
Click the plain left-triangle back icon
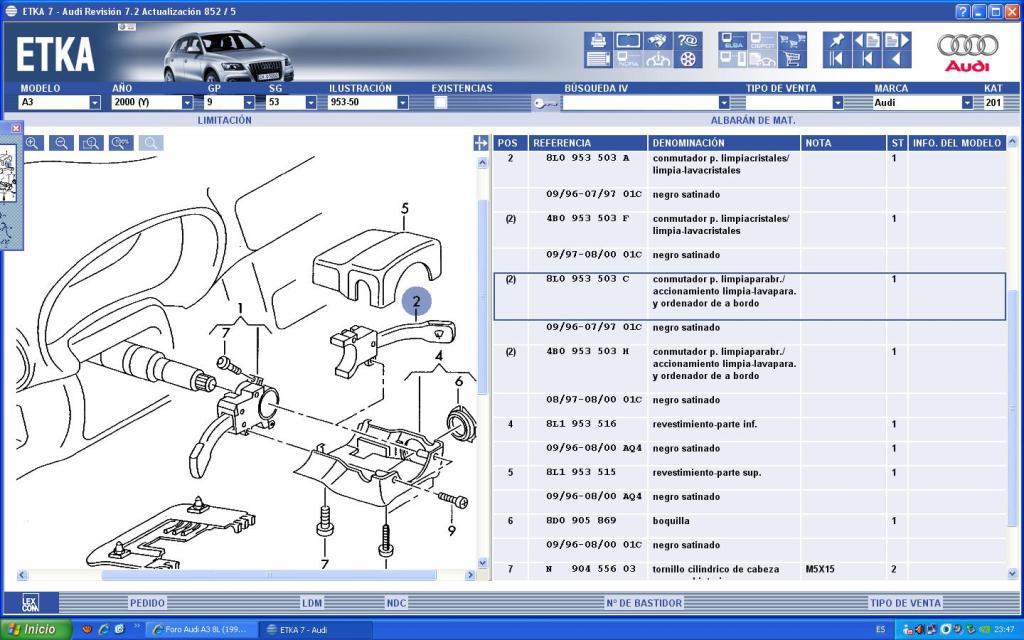[897, 59]
